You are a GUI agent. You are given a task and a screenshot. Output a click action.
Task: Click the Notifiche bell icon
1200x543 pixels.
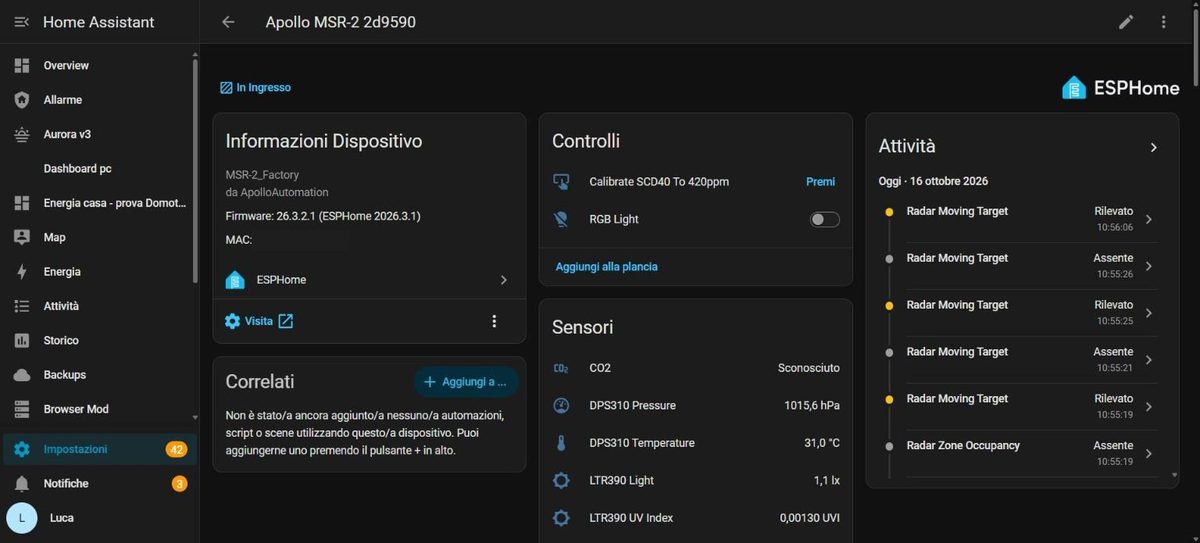[x=22, y=483]
